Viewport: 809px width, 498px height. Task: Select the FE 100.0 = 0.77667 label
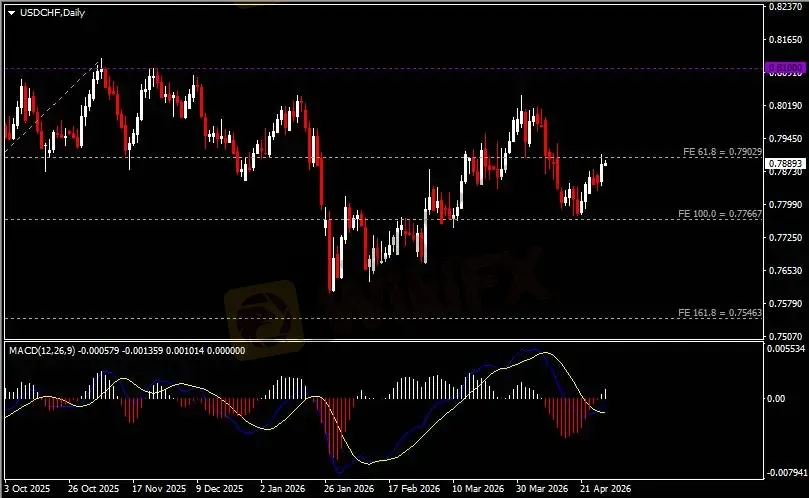[x=720, y=214]
